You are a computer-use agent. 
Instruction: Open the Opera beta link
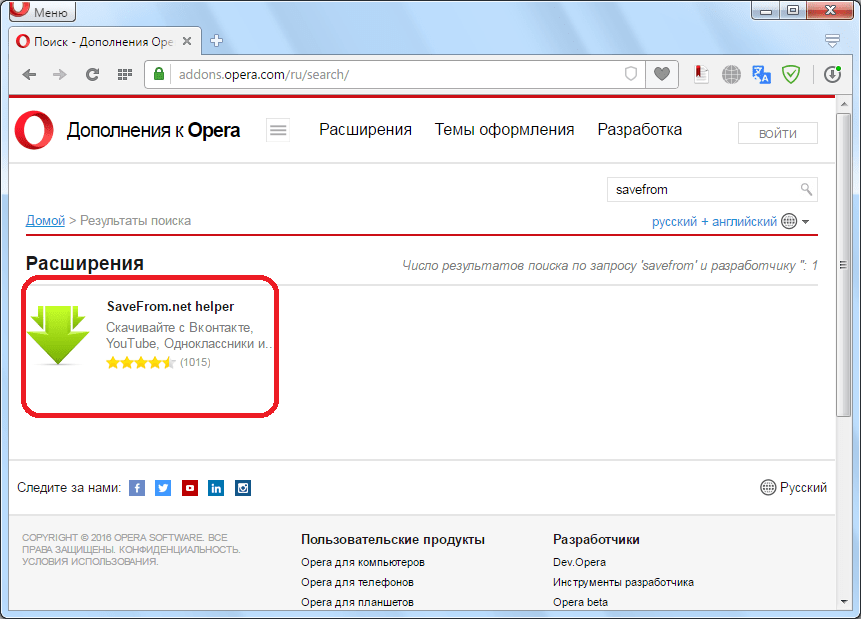click(580, 602)
